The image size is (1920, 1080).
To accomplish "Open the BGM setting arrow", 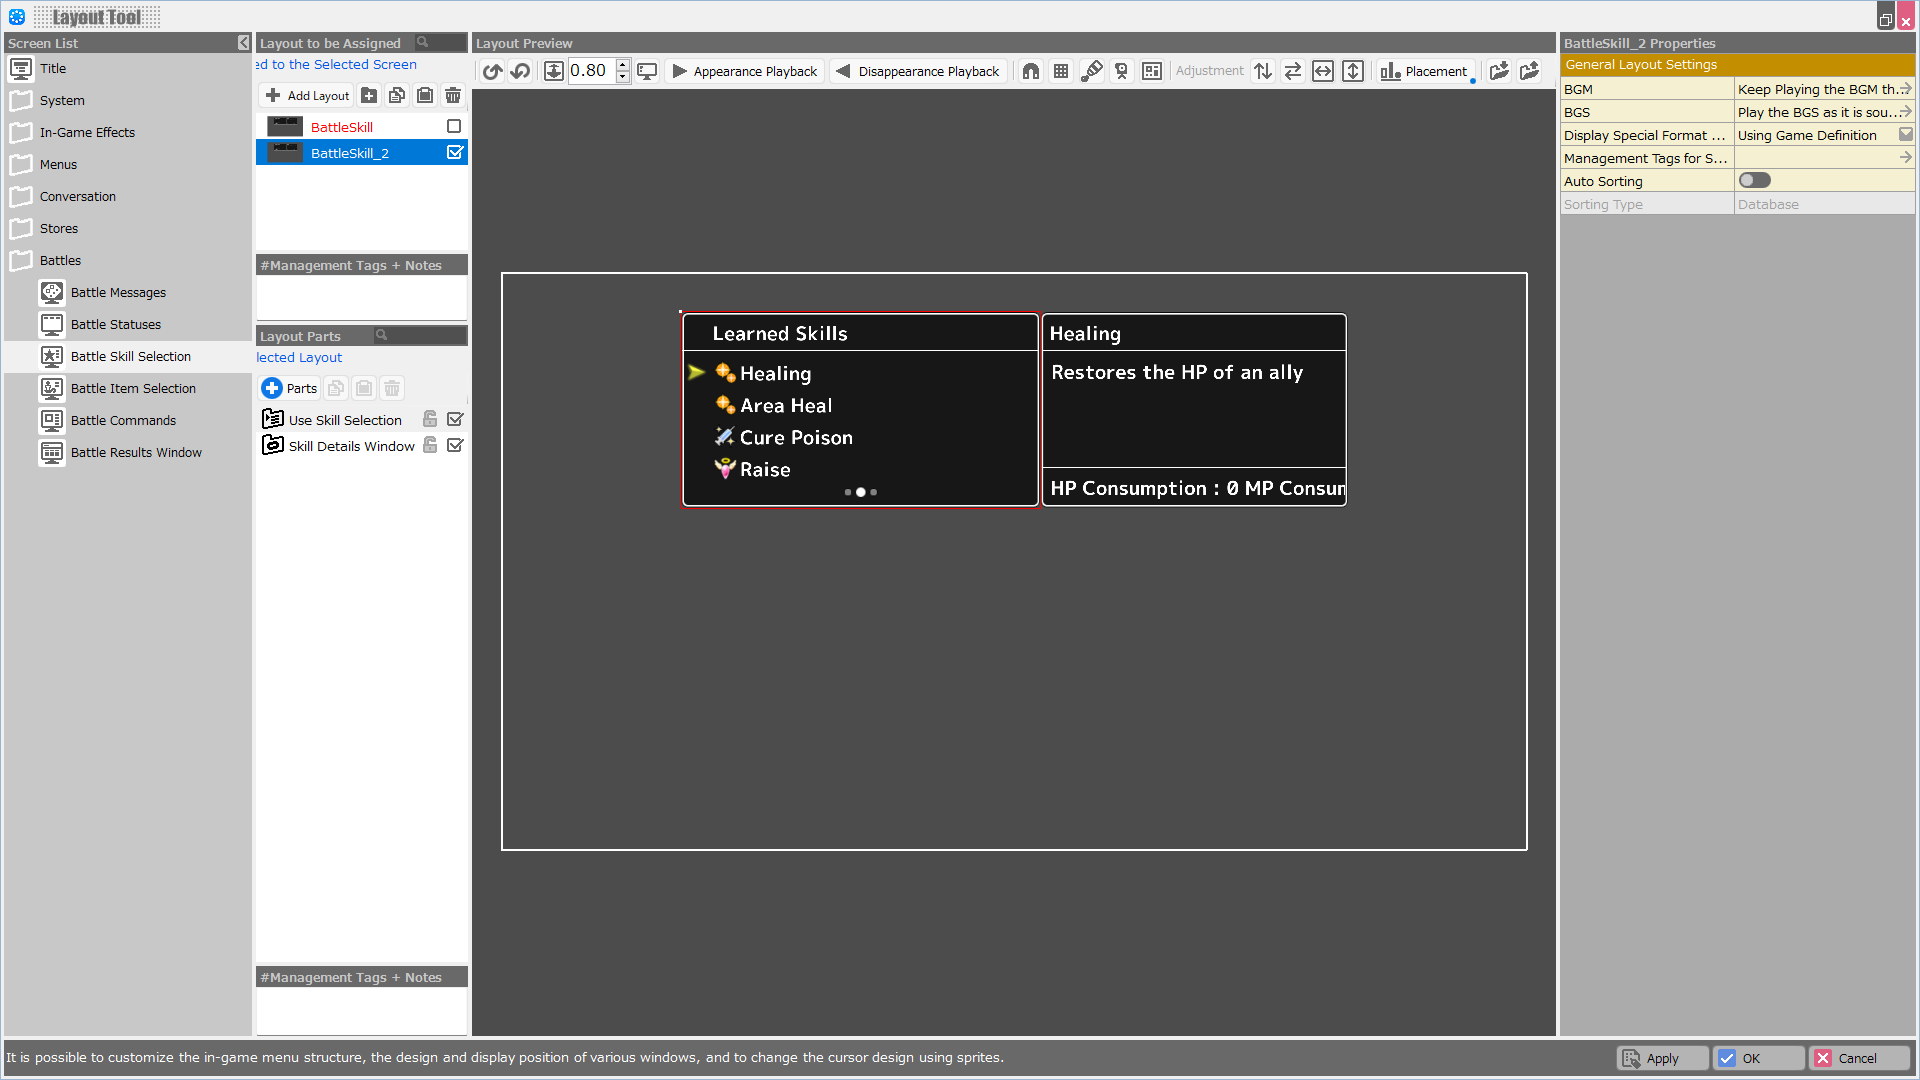I will tap(1905, 89).
